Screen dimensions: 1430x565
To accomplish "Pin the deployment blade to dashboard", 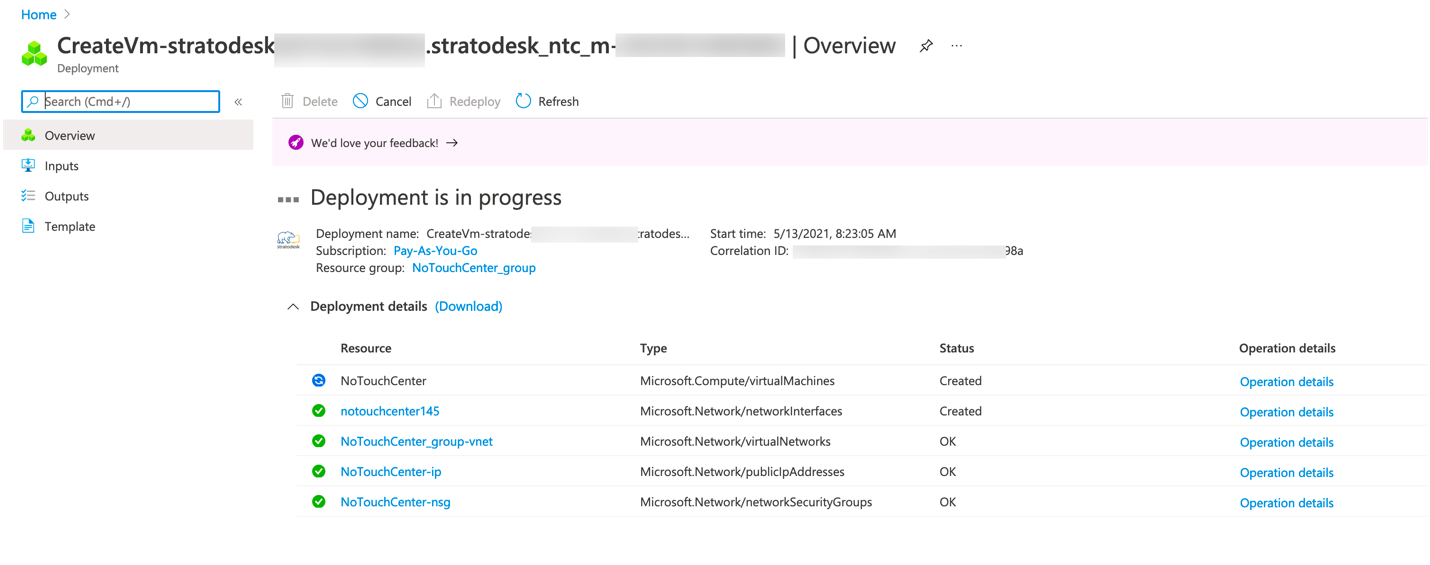I will tap(926, 46).
